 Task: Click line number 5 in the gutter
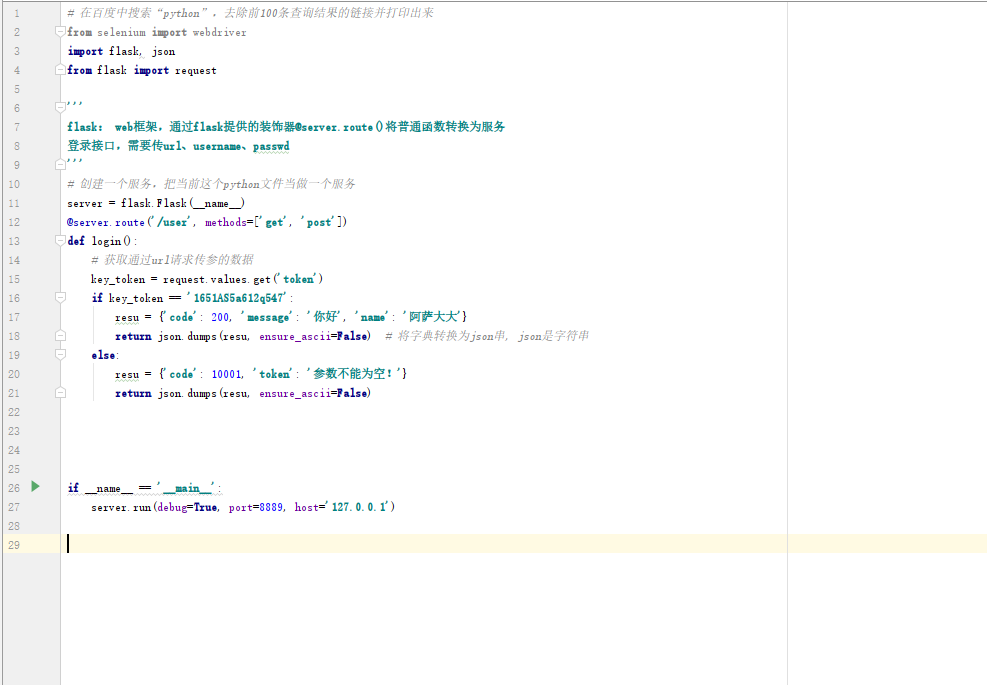[17, 89]
